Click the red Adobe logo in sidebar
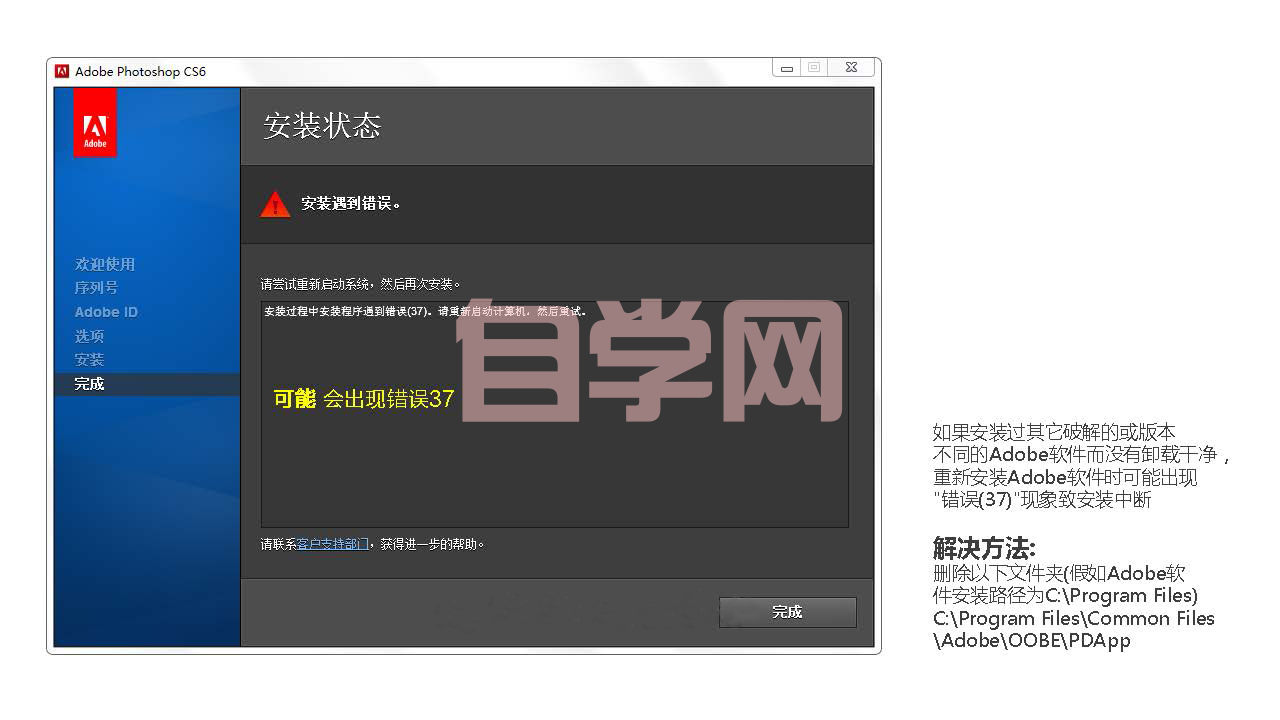1280x720 pixels. (95, 123)
